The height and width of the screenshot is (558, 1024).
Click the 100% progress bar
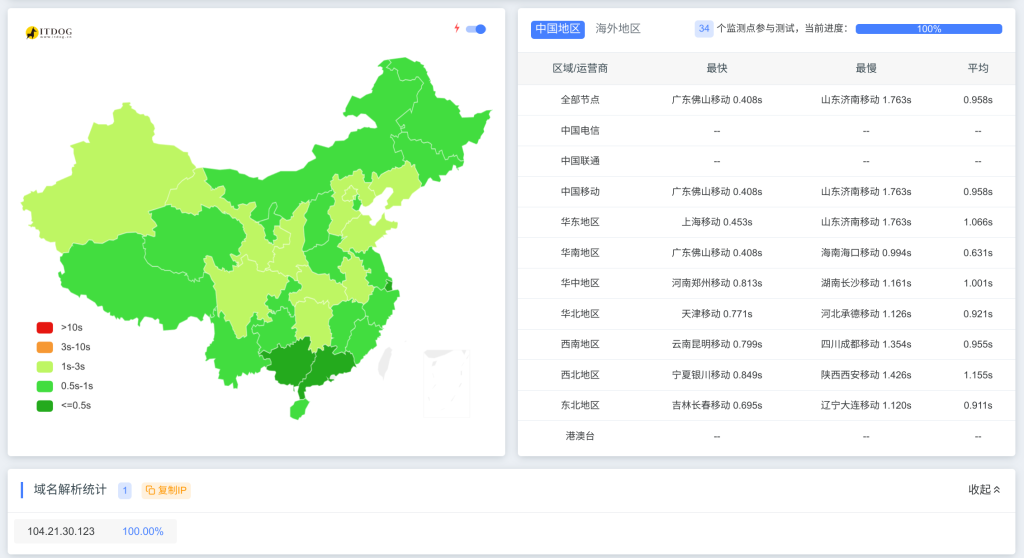(929, 29)
